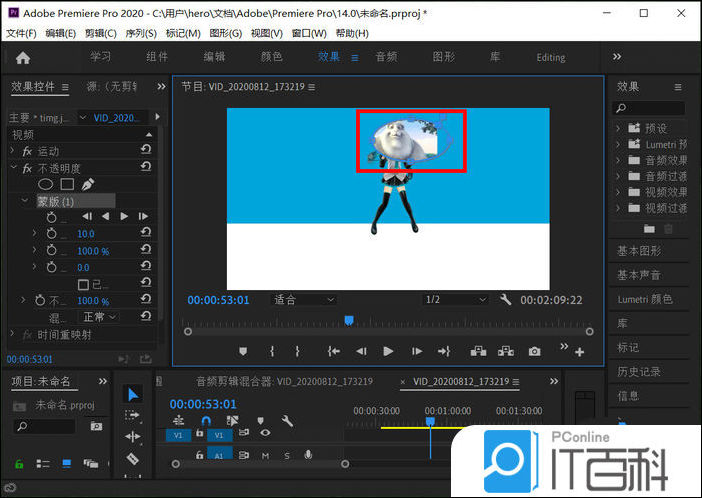The height and width of the screenshot is (498, 702).
Task: Select the rectangle mask tool under Opacity
Action: (x=67, y=184)
